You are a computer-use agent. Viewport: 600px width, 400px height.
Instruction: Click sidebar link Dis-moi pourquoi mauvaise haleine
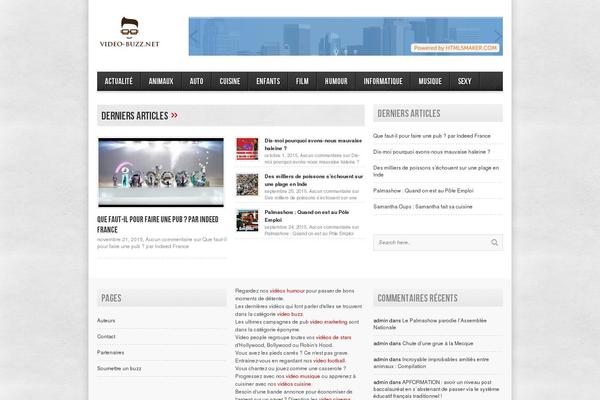click(431, 152)
